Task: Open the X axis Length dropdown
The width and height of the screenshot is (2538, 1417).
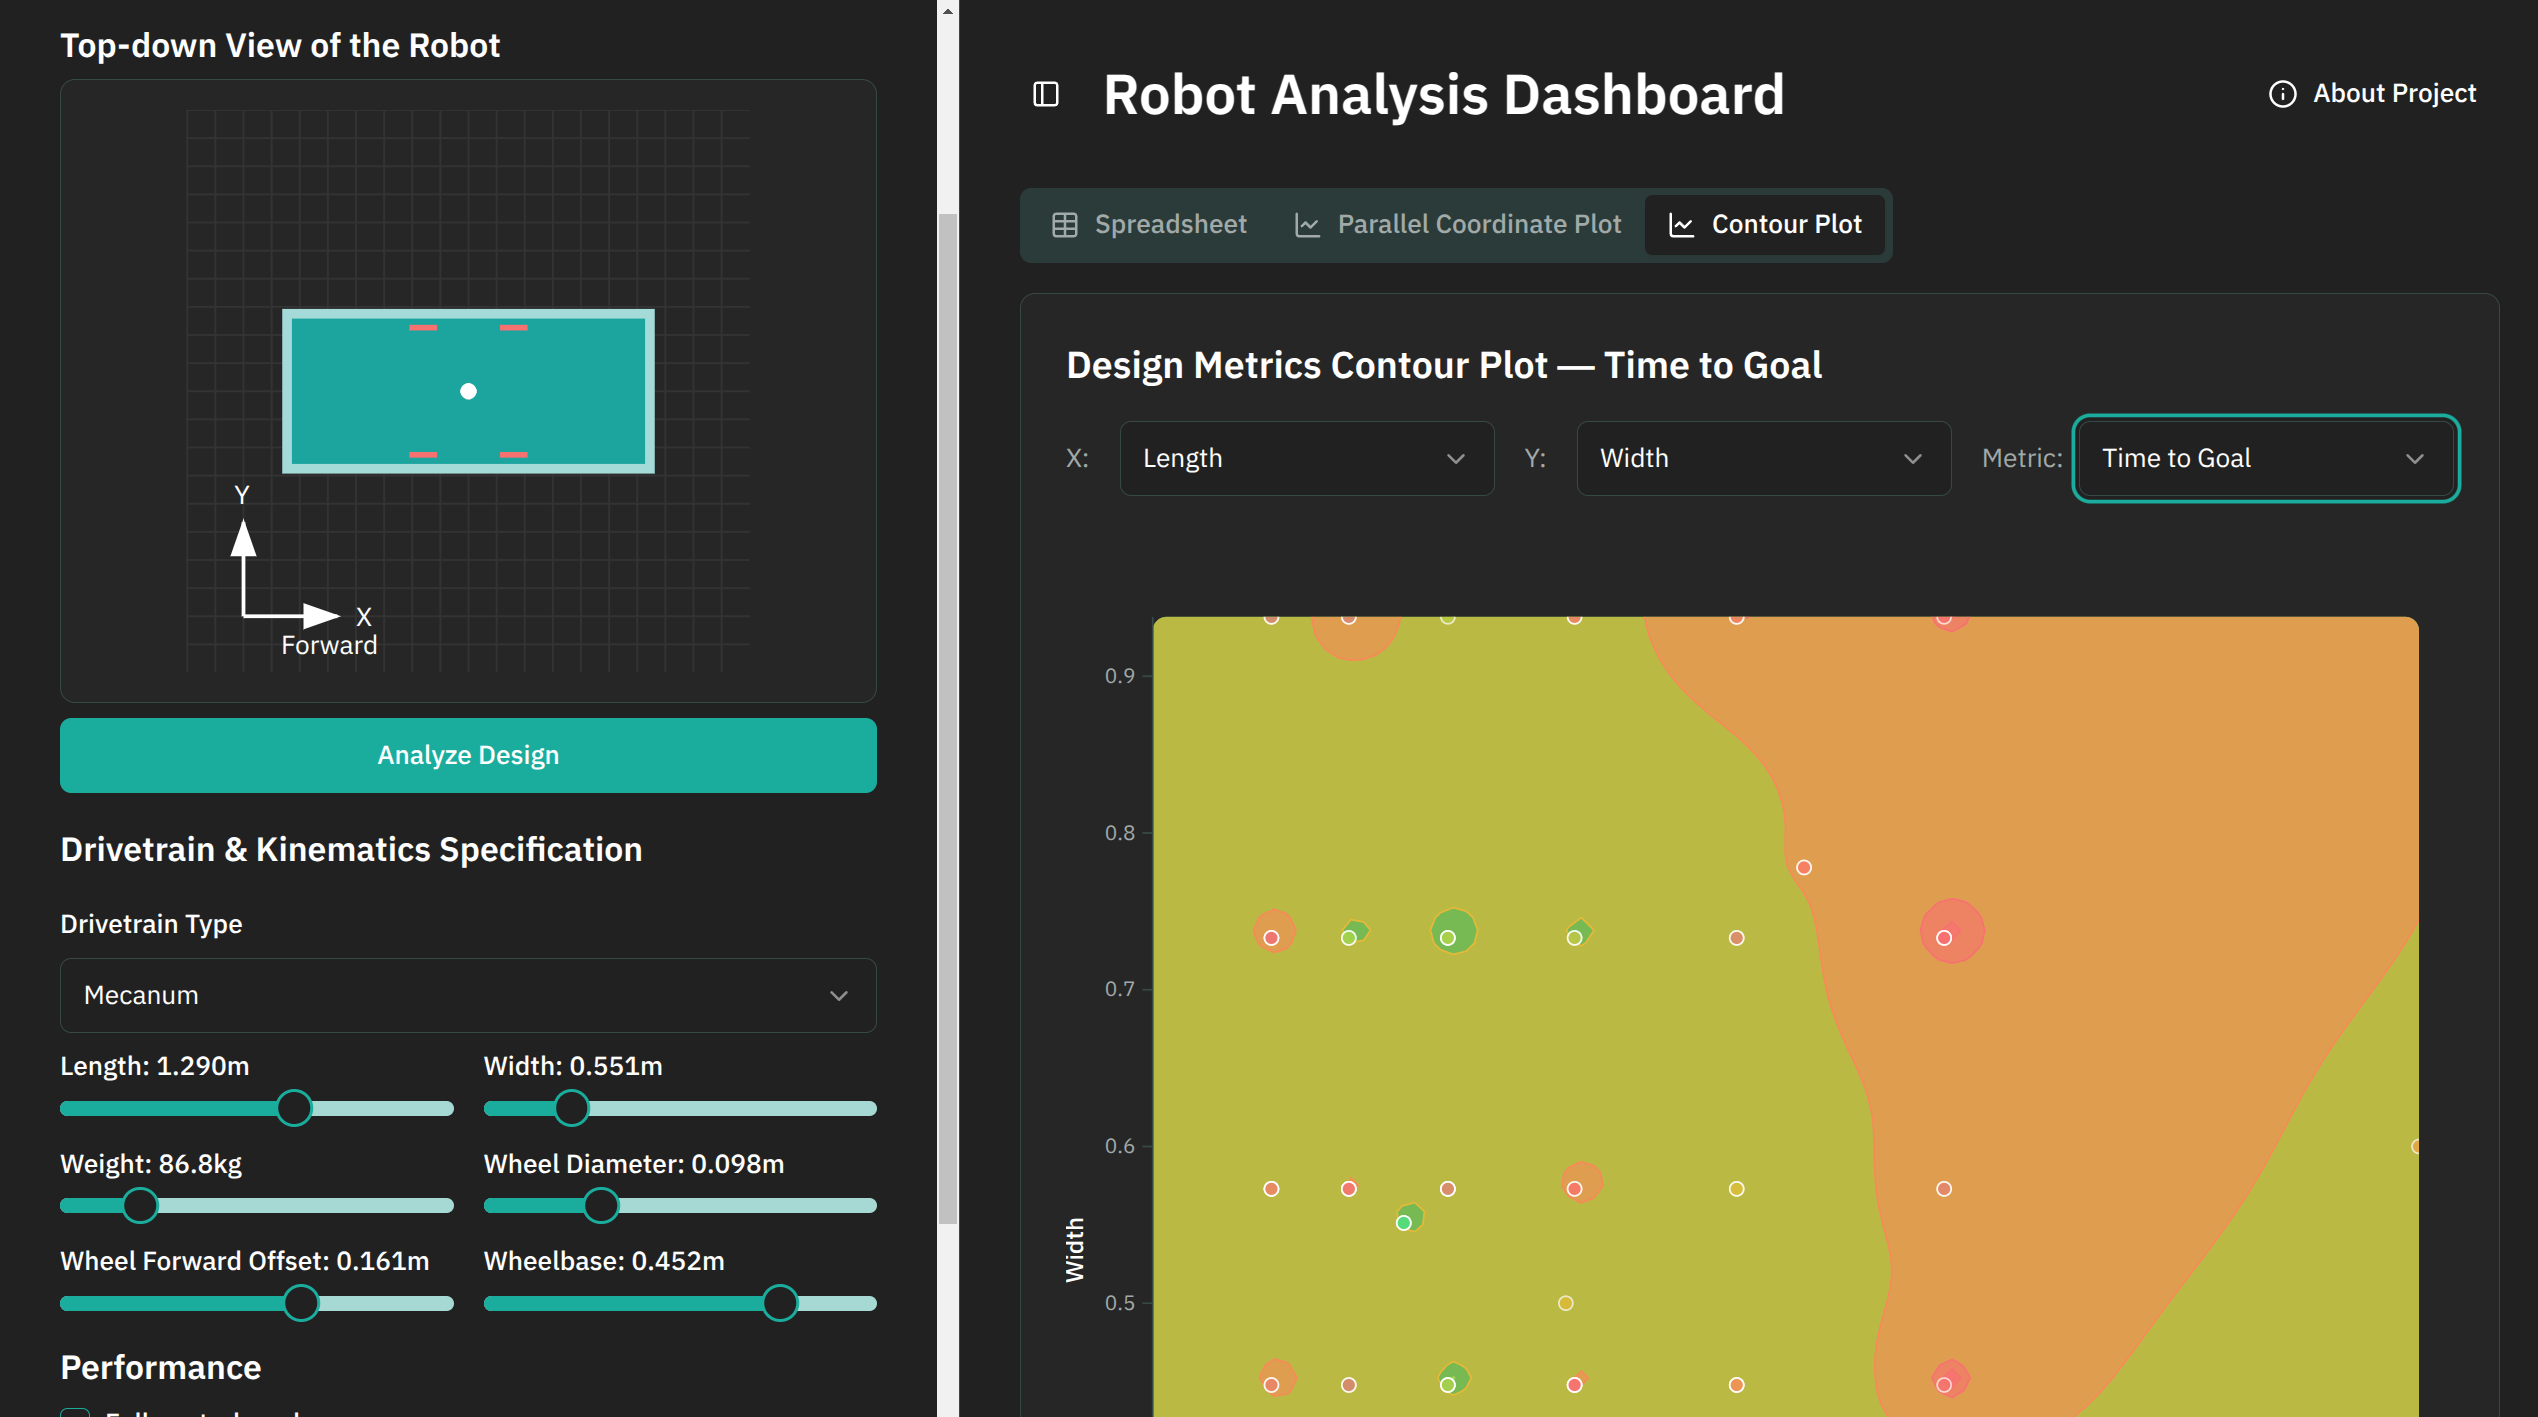Action: click(x=1307, y=458)
